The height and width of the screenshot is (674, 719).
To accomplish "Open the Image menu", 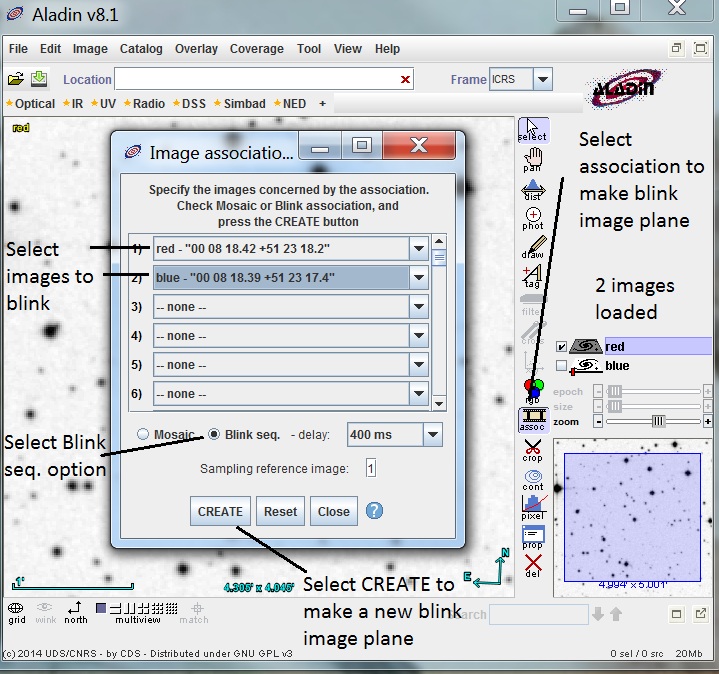I will [90, 49].
